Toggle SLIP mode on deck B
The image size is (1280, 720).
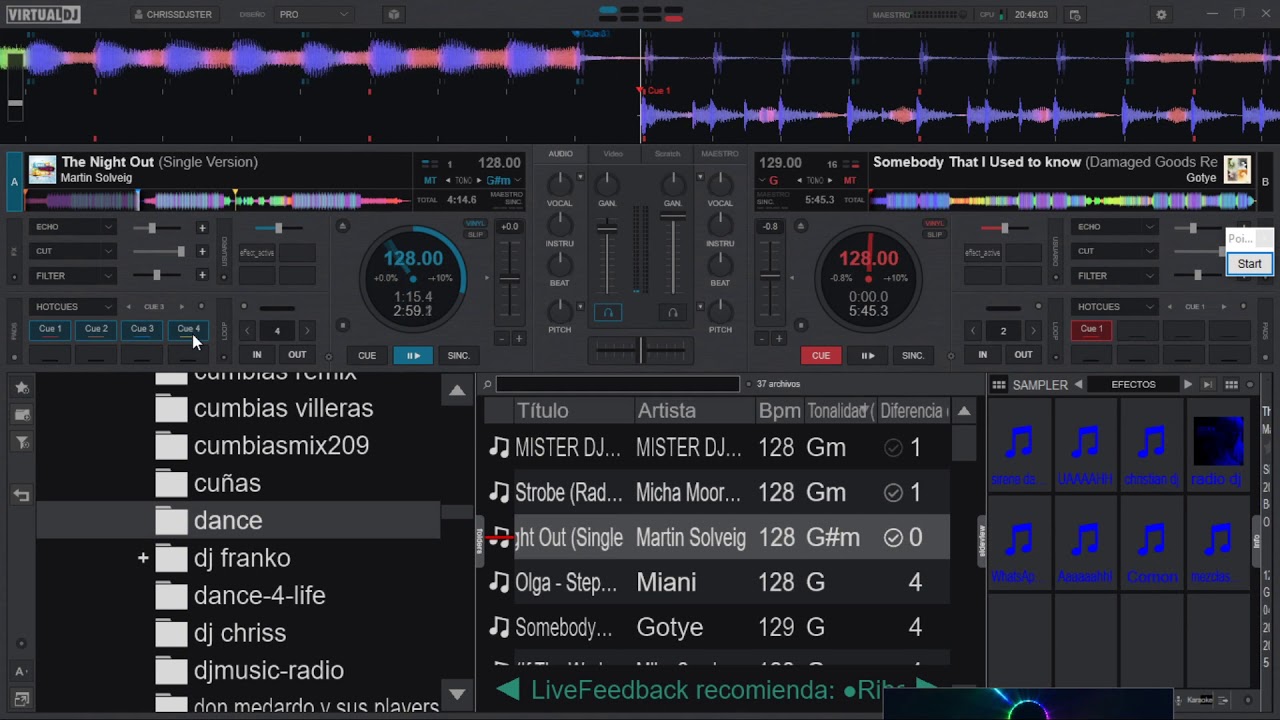[934, 234]
